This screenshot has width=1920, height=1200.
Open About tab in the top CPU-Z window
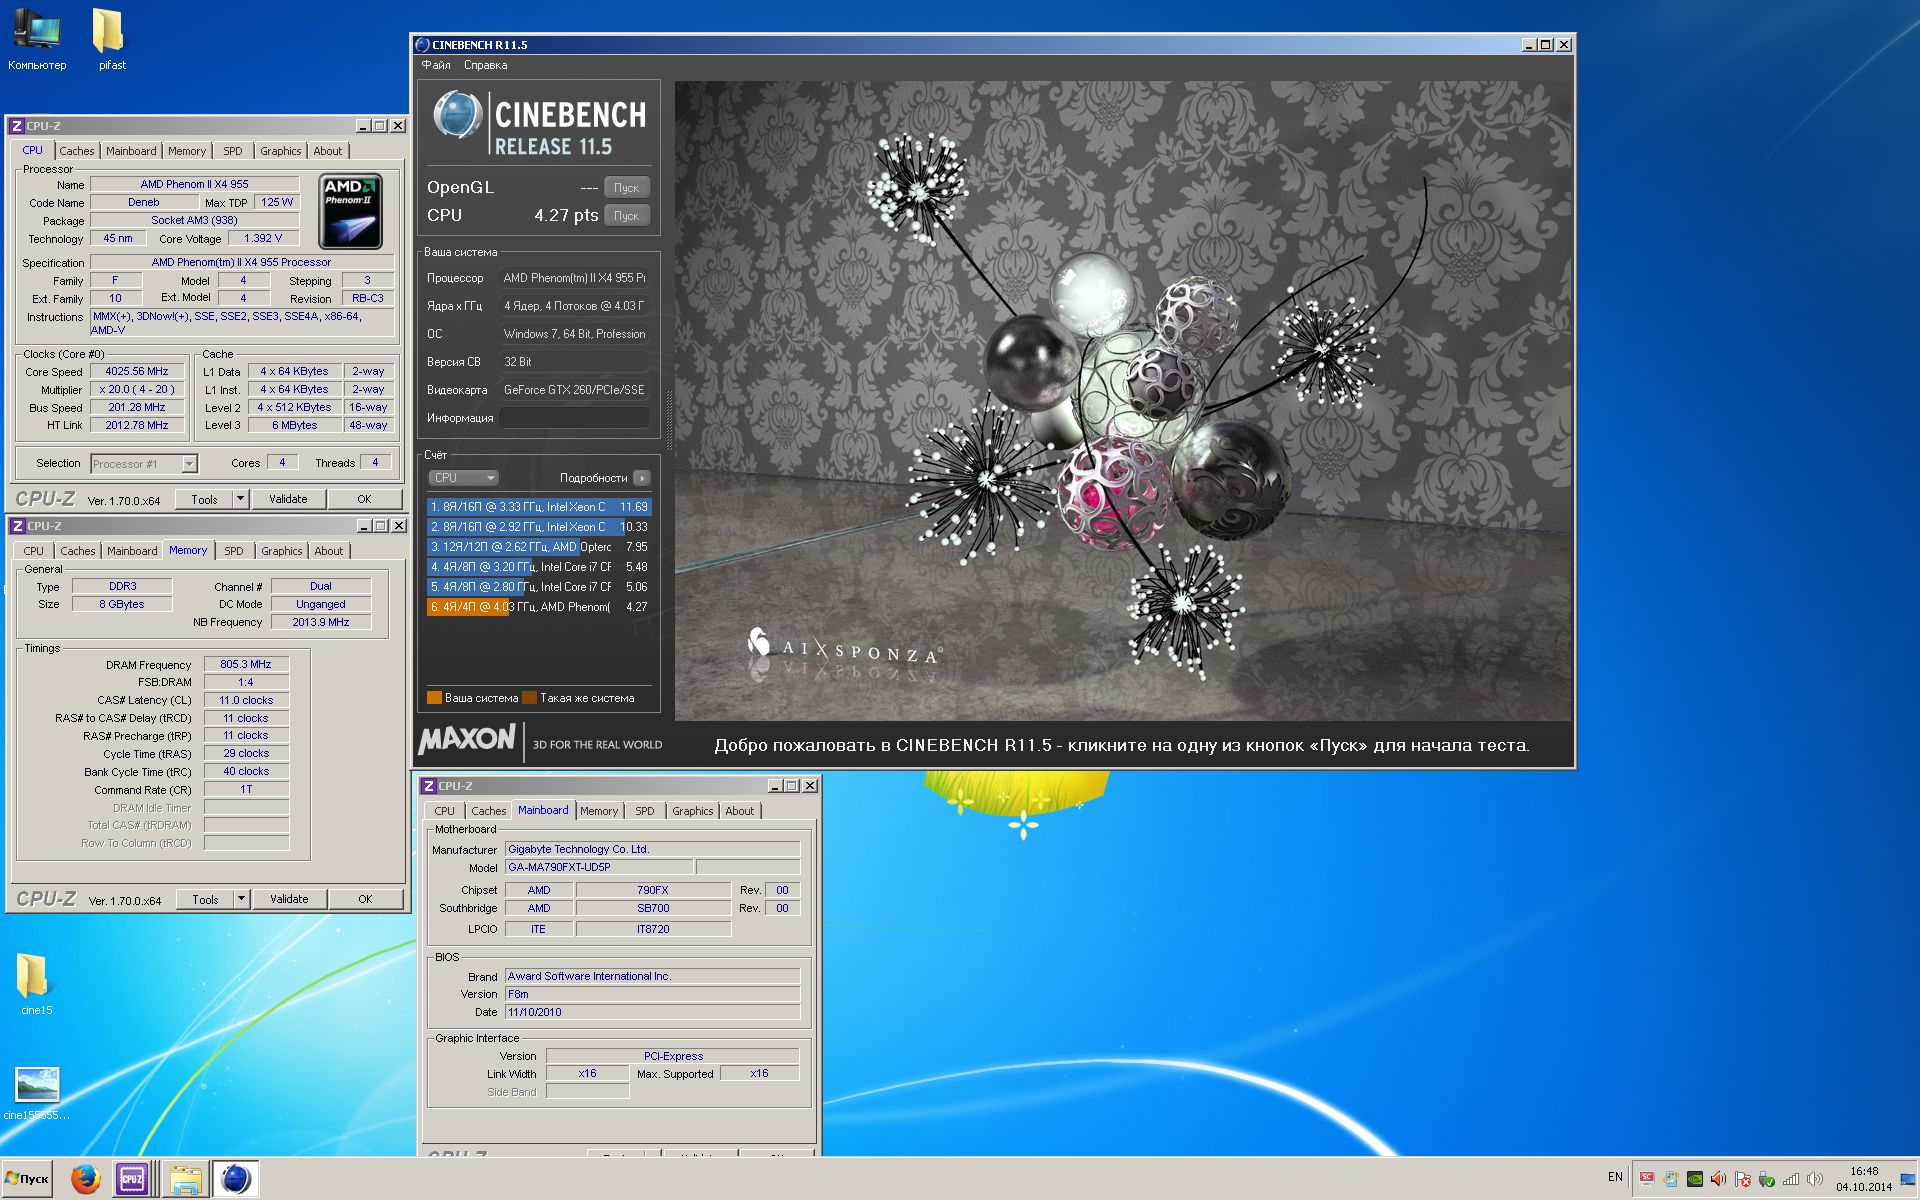[x=327, y=151]
